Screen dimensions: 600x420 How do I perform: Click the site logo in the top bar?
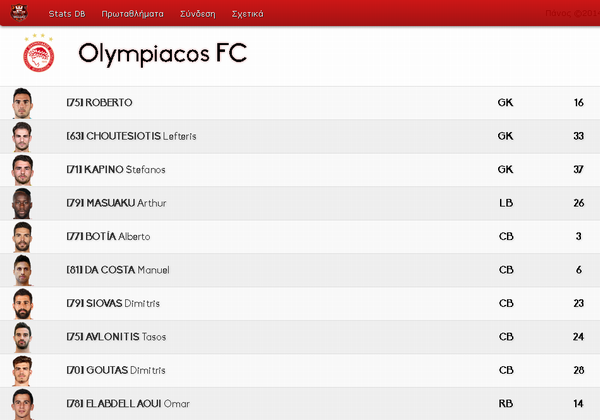(19, 13)
